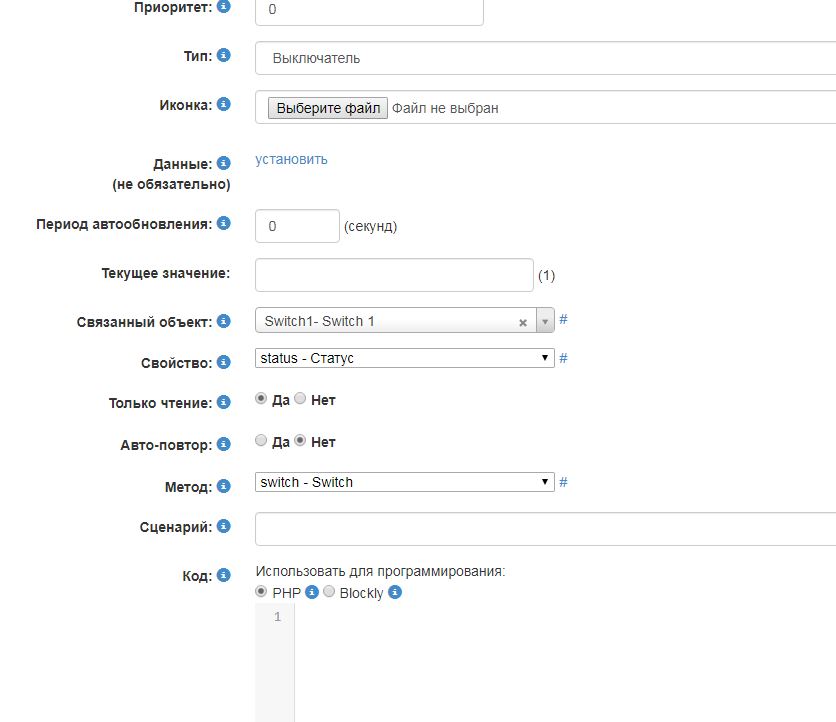Enable Авто-повтор by selecting Да
The image size is (836, 722).
click(262, 441)
